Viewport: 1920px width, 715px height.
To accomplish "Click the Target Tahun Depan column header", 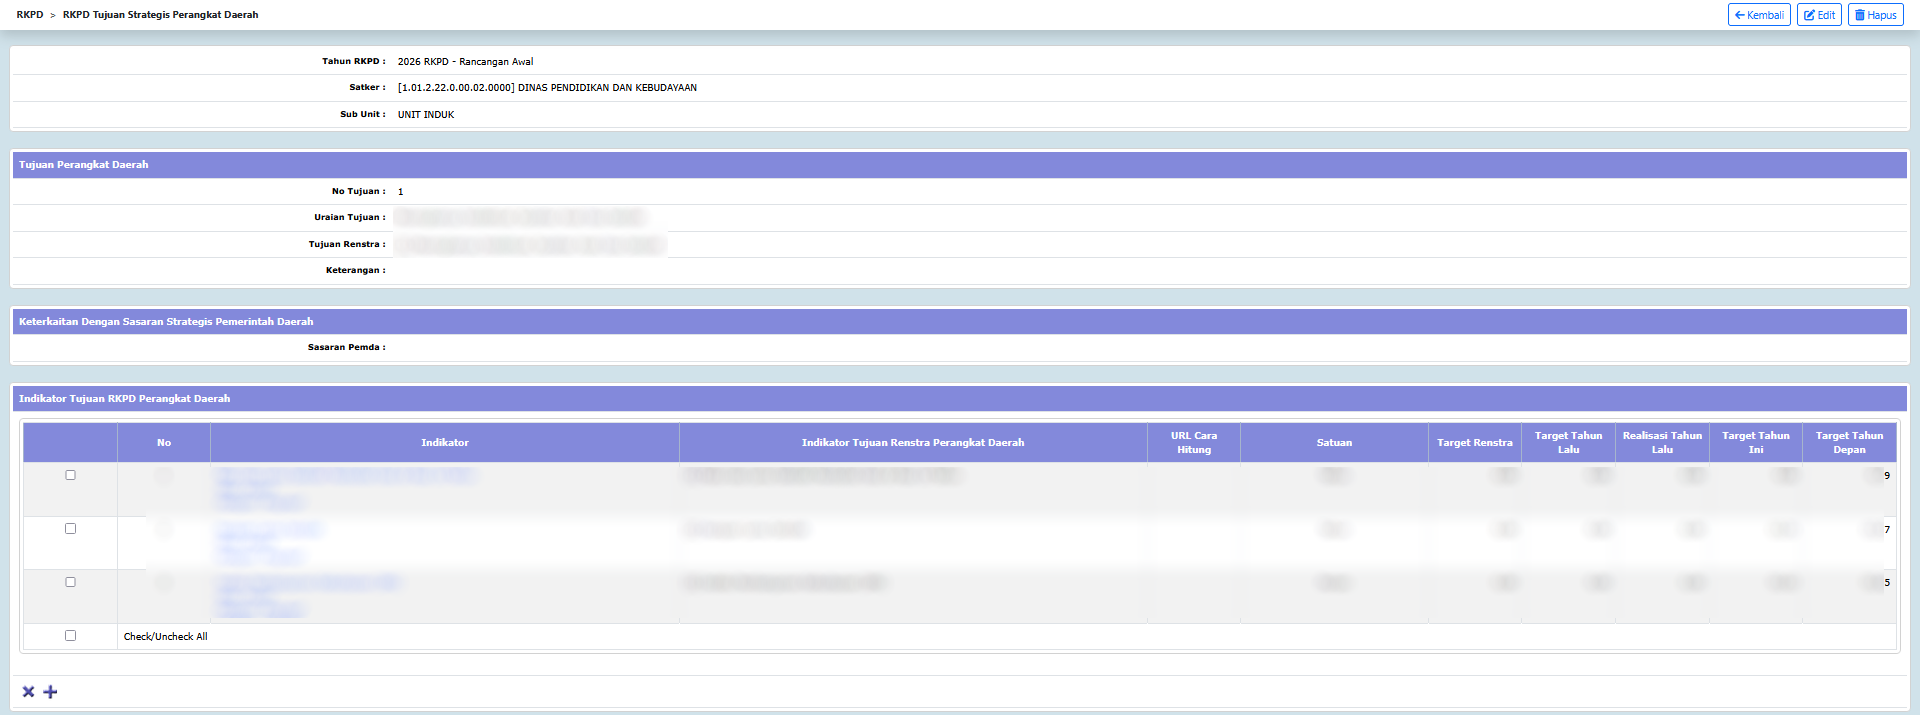I will pyautogui.click(x=1848, y=443).
